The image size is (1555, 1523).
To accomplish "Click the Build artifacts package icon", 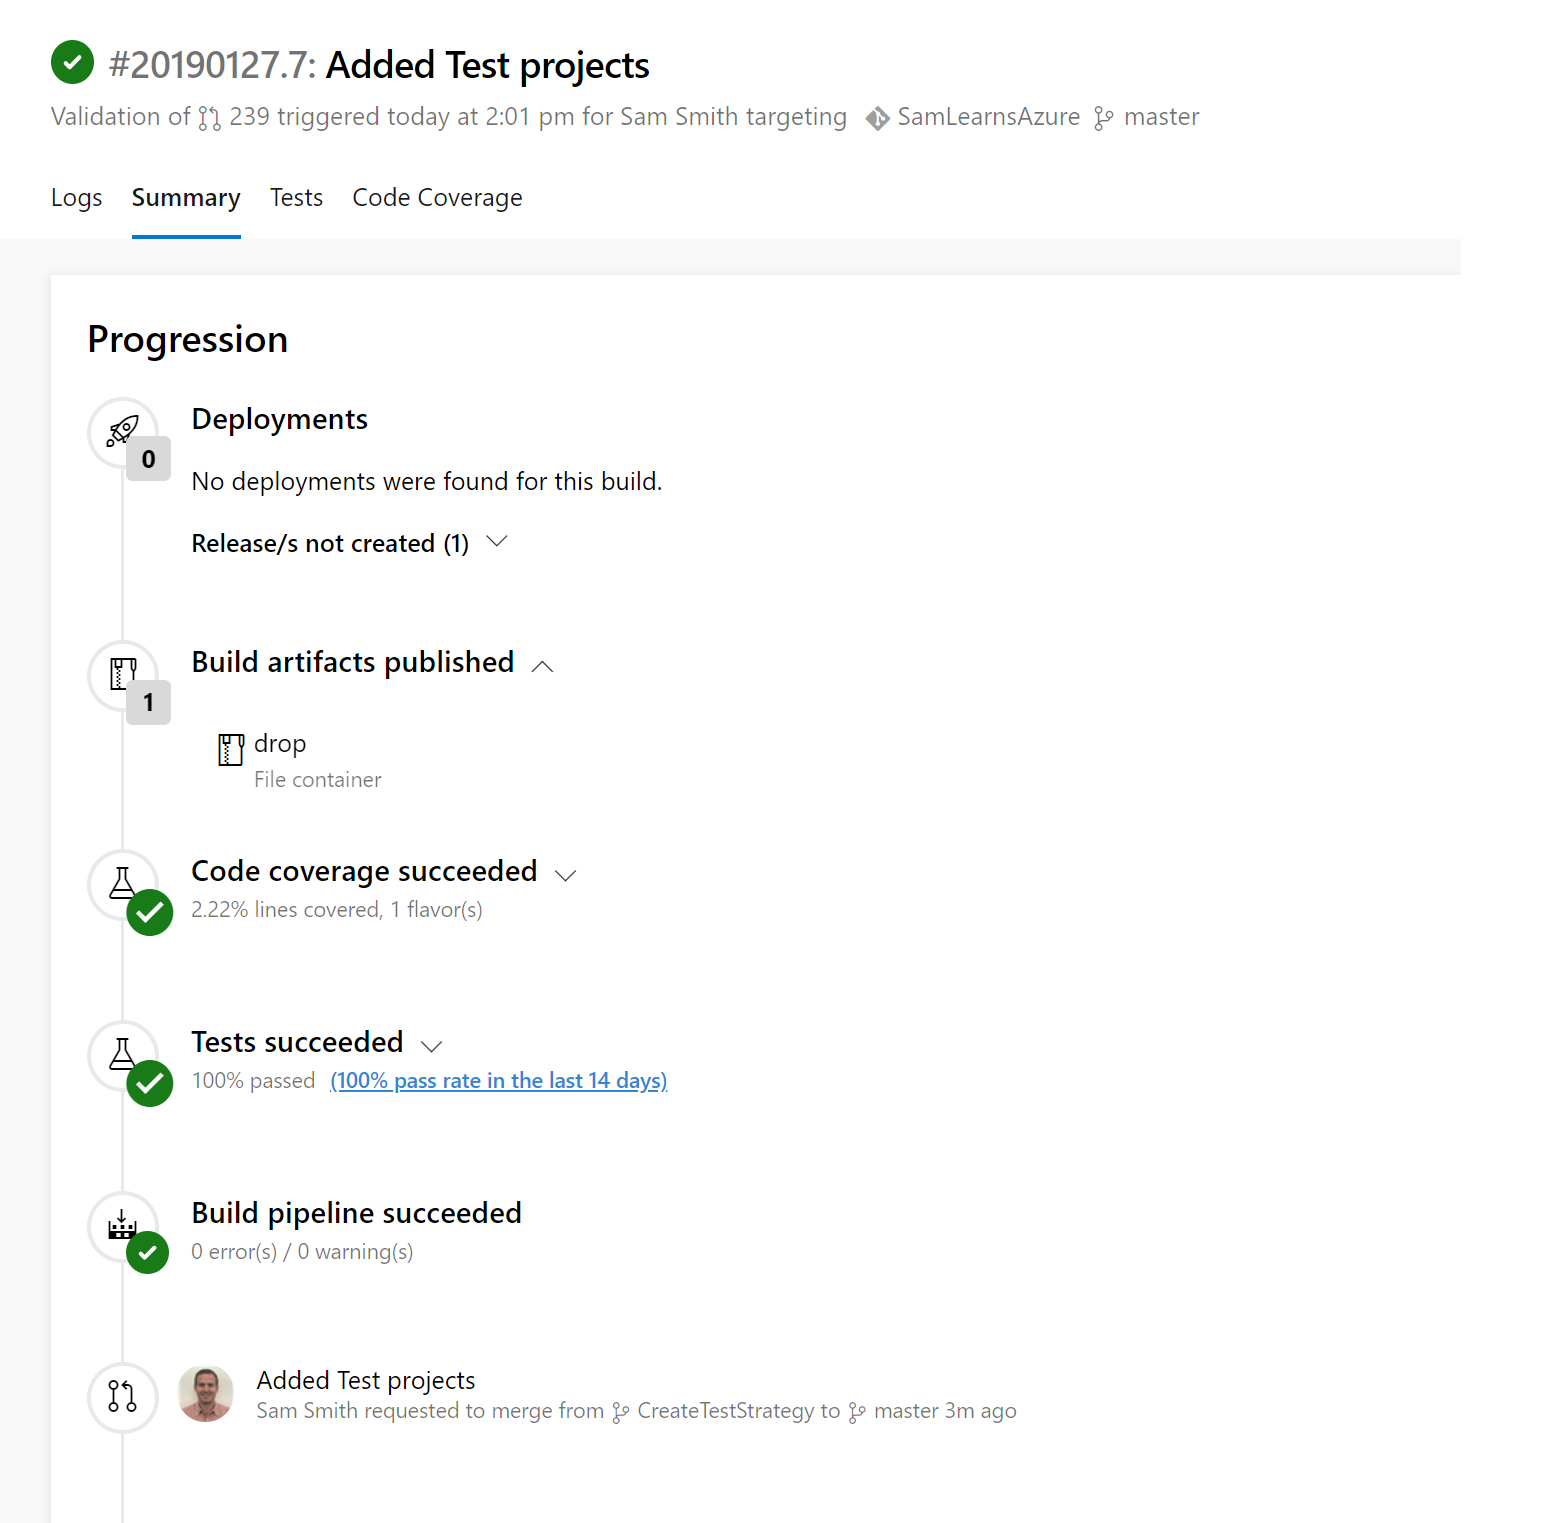I will tap(123, 673).
